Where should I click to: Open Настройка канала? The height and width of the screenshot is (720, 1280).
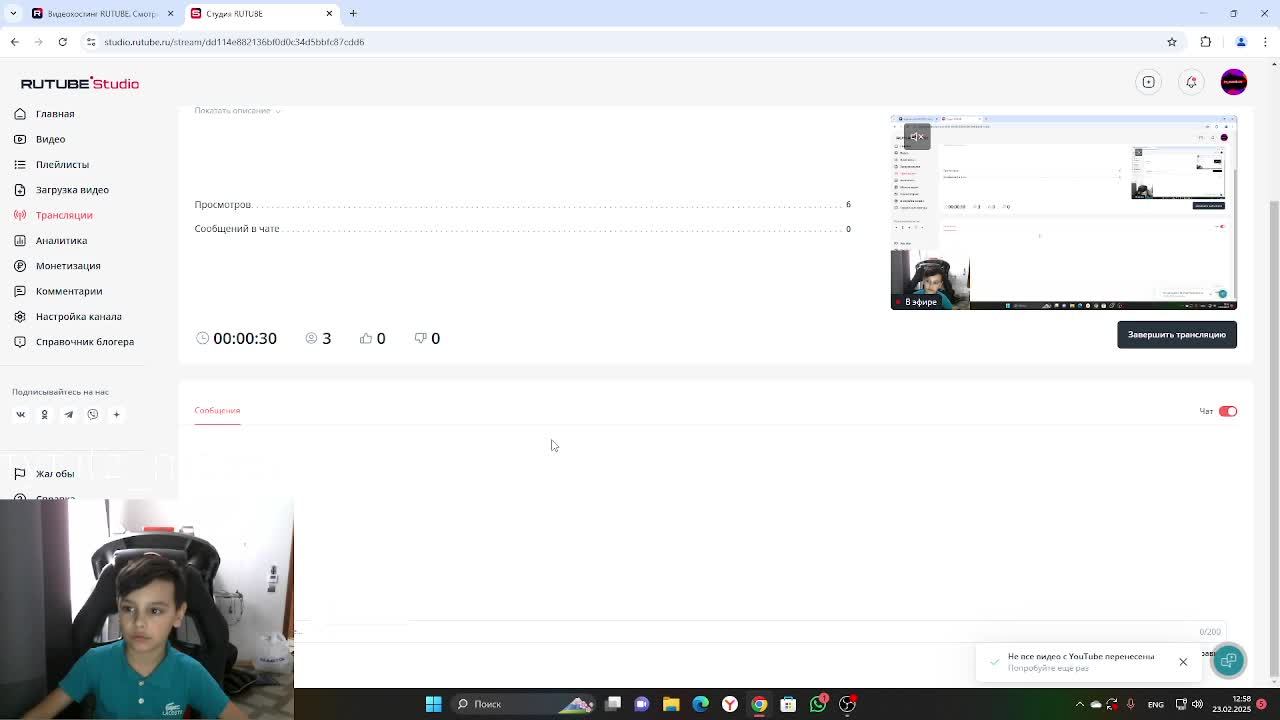[68, 317]
